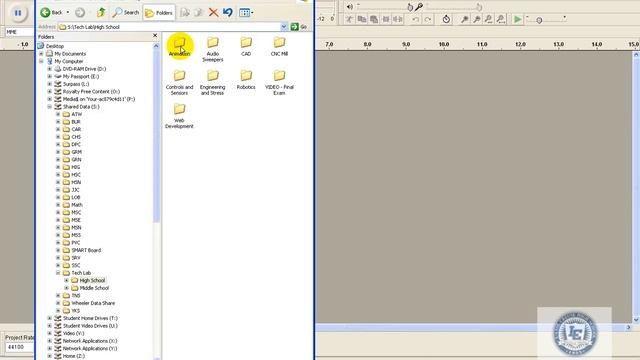
Task: Select Student Home Drives (T:)
Action: click(90, 318)
